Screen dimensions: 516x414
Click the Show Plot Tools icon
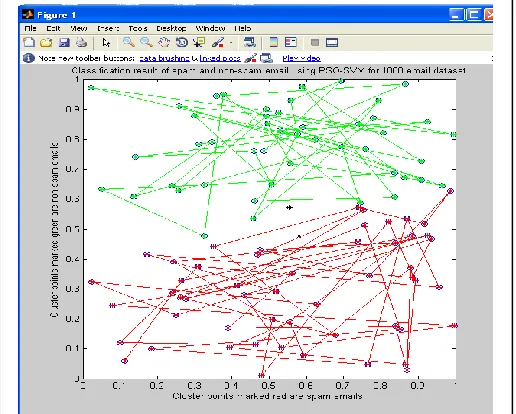click(x=332, y=42)
